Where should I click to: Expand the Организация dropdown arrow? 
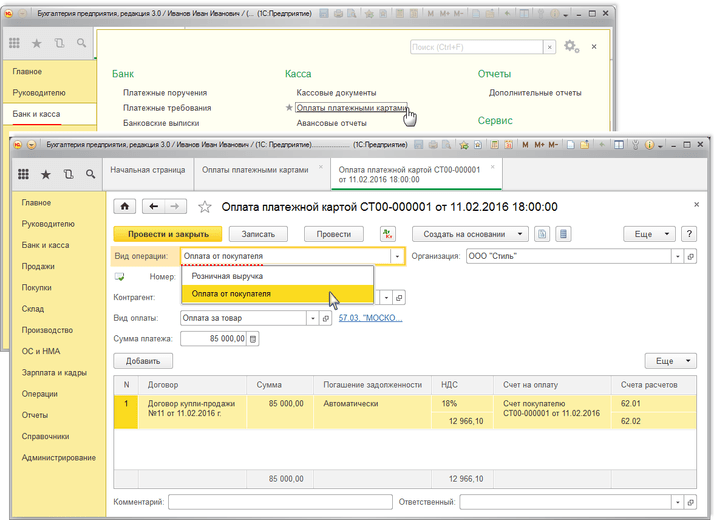(x=678, y=256)
